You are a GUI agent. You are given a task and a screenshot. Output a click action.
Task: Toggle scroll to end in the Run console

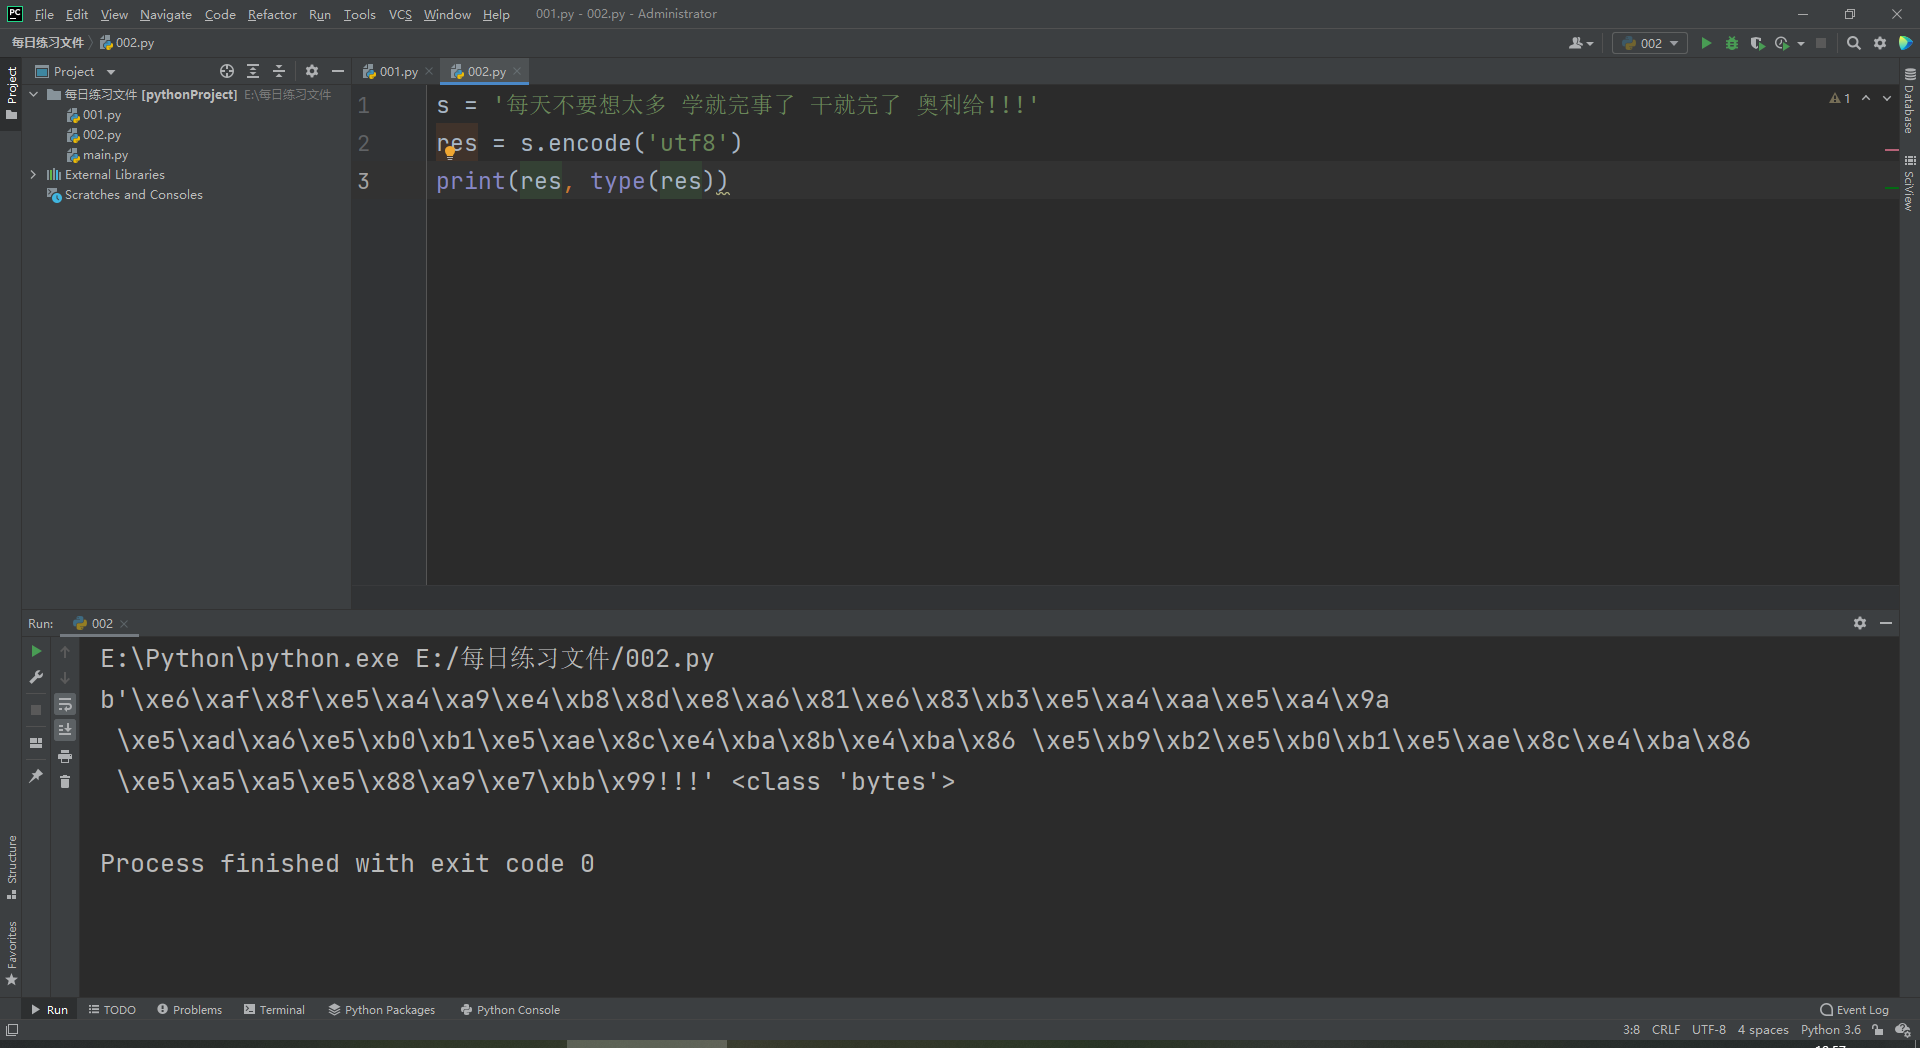(65, 730)
